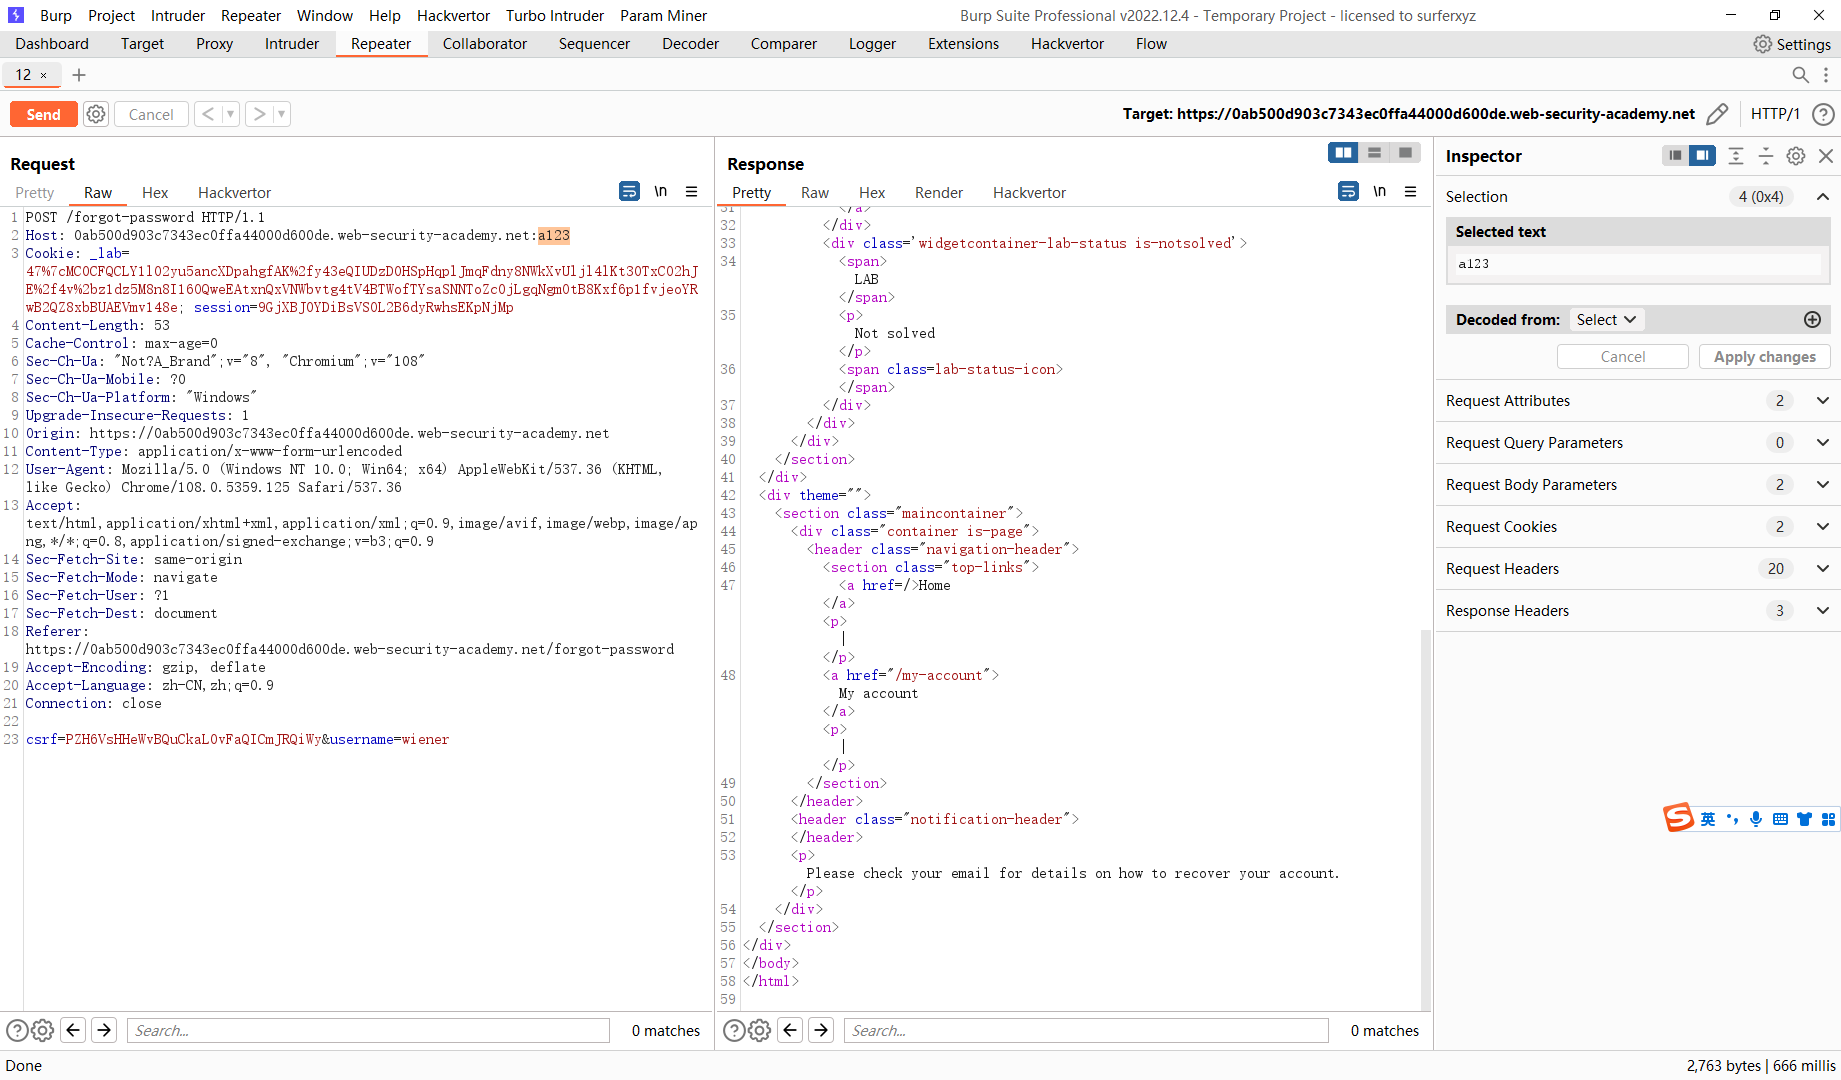Open the 'Decoded from' Select dropdown

(x=1606, y=319)
